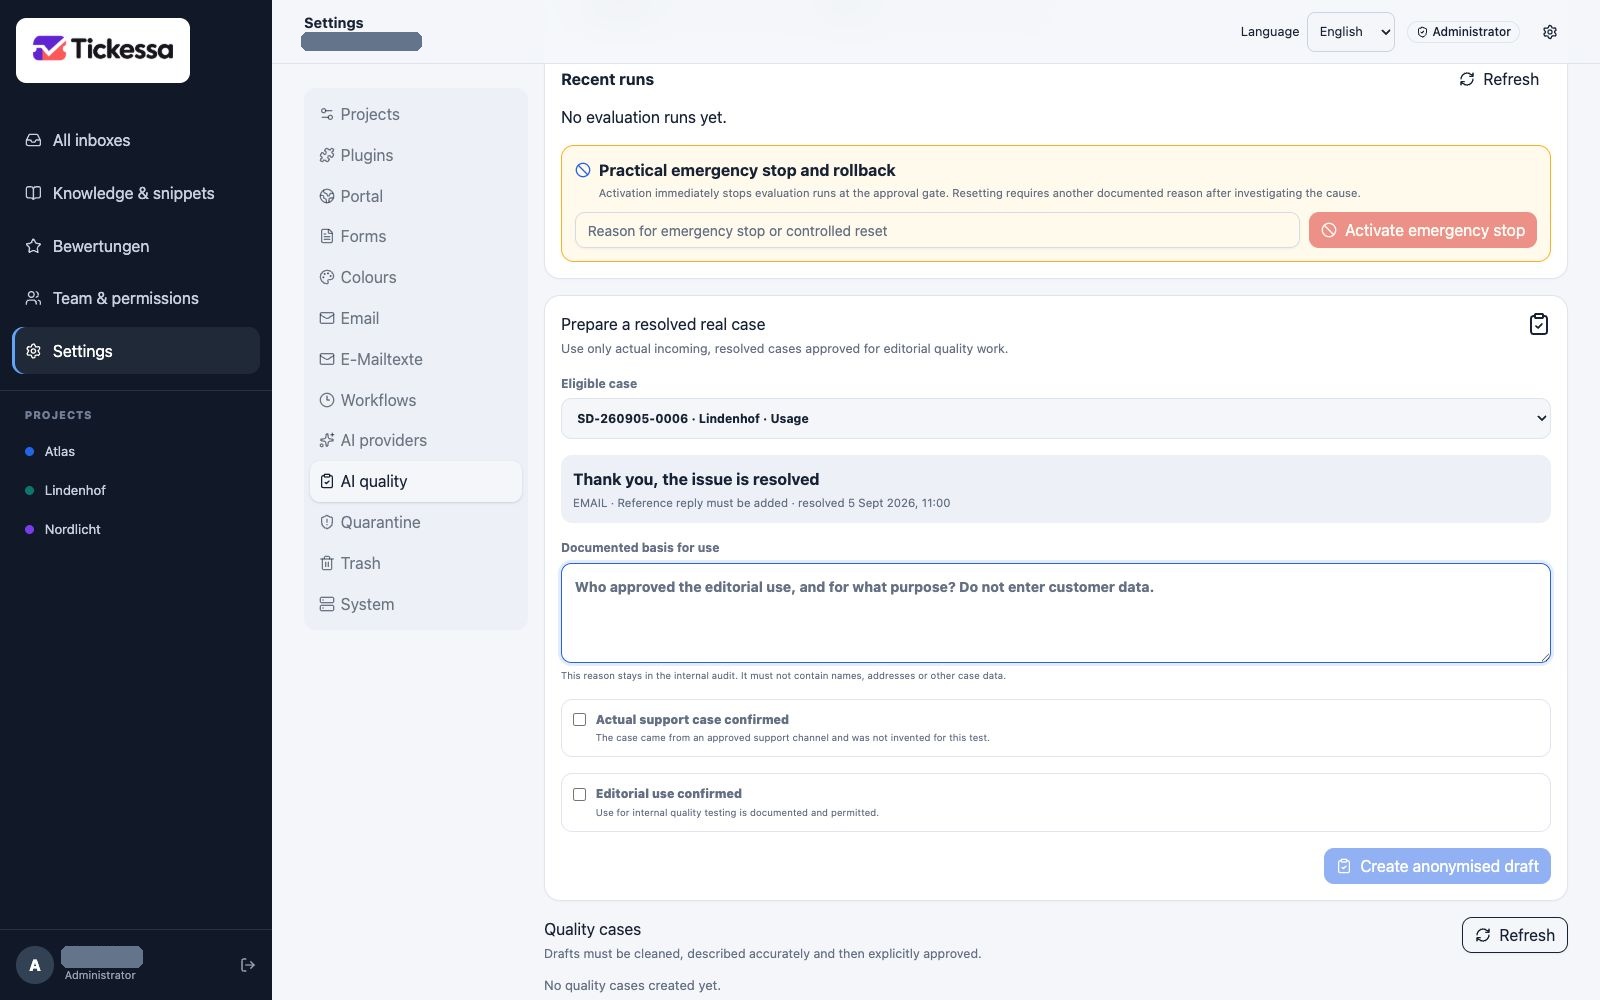The image size is (1600, 1000).
Task: Expand the Eligible case dropdown
Action: (1055, 418)
